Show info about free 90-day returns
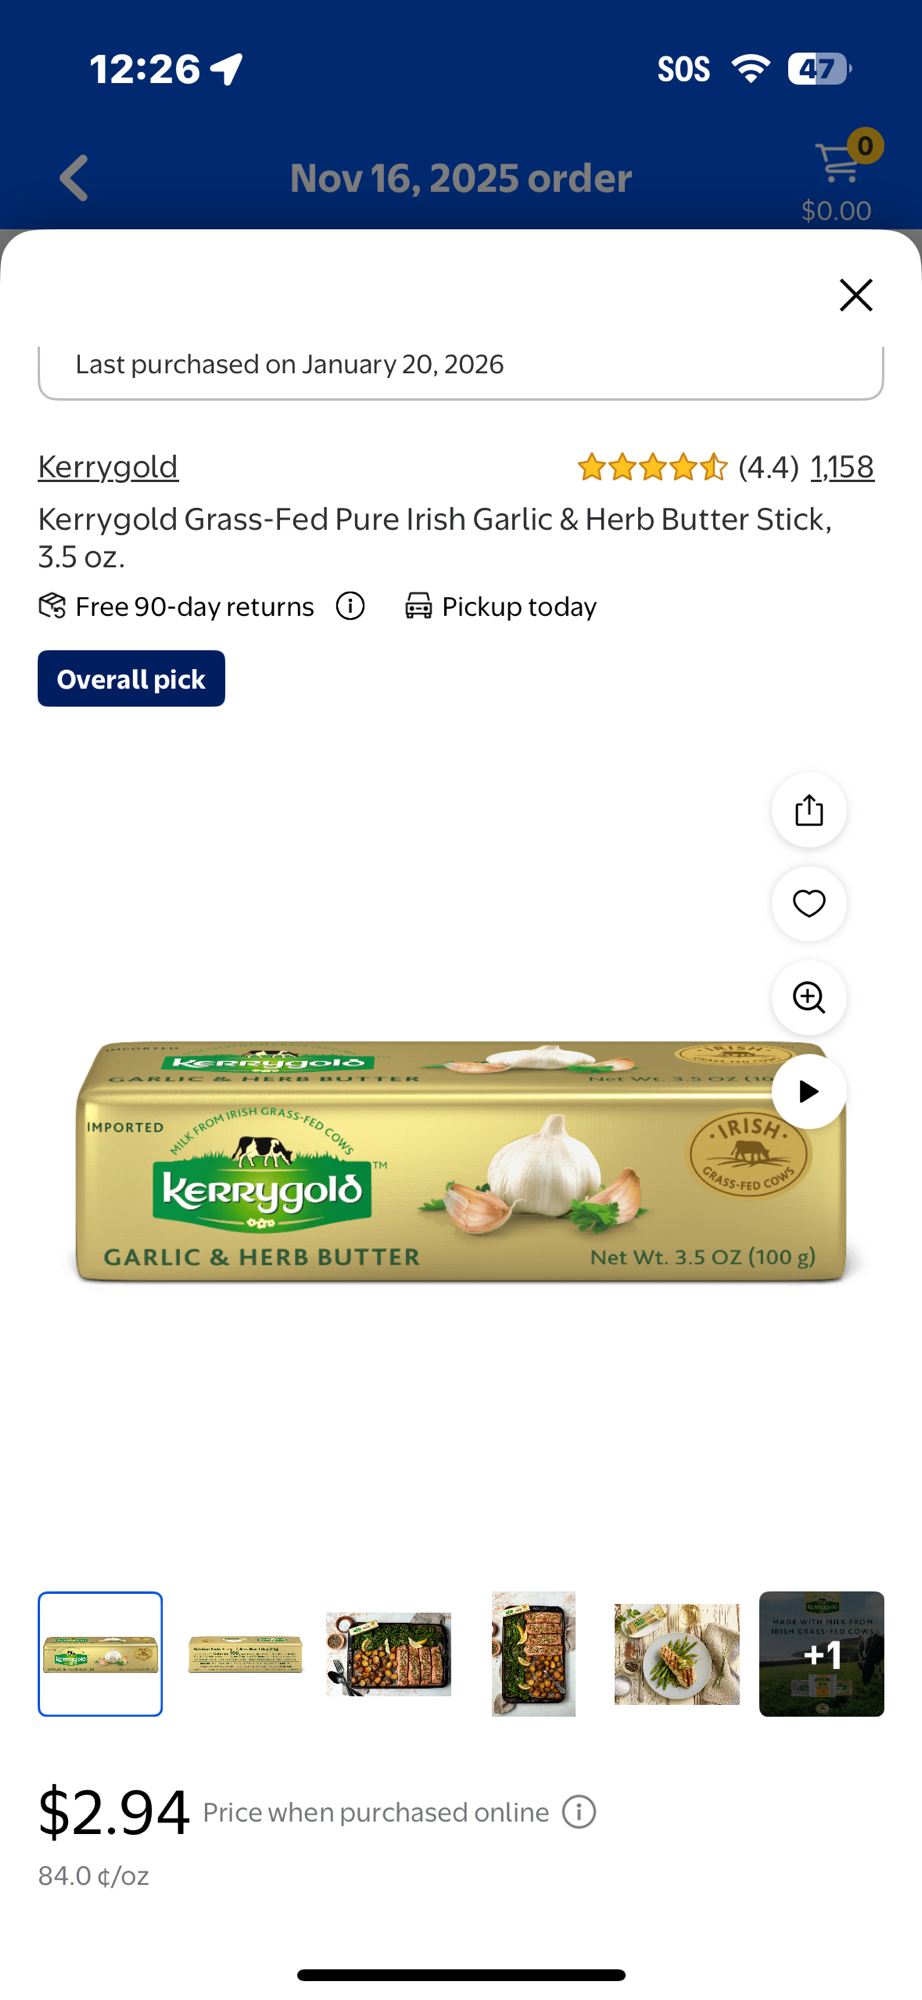This screenshot has height=2000, width=922. coord(350,606)
